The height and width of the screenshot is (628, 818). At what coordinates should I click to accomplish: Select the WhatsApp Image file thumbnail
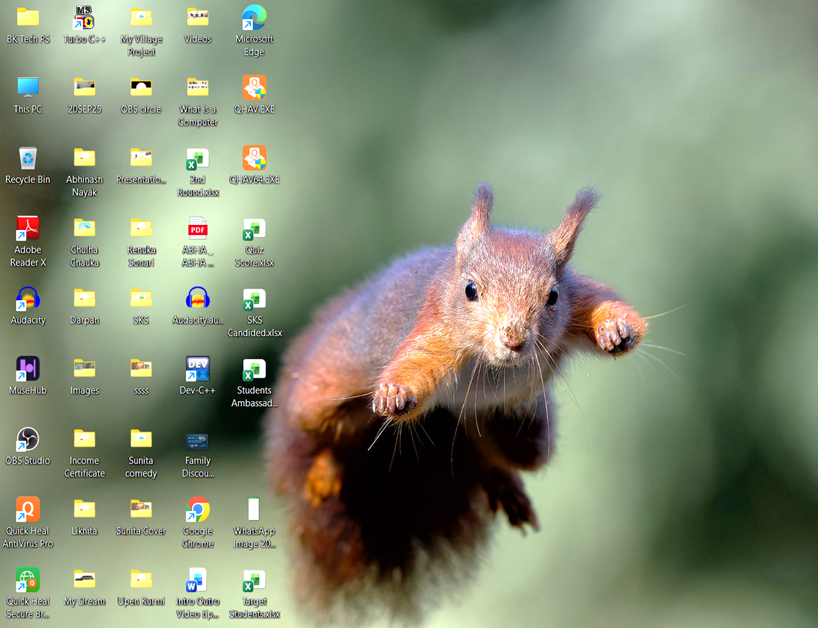254,509
